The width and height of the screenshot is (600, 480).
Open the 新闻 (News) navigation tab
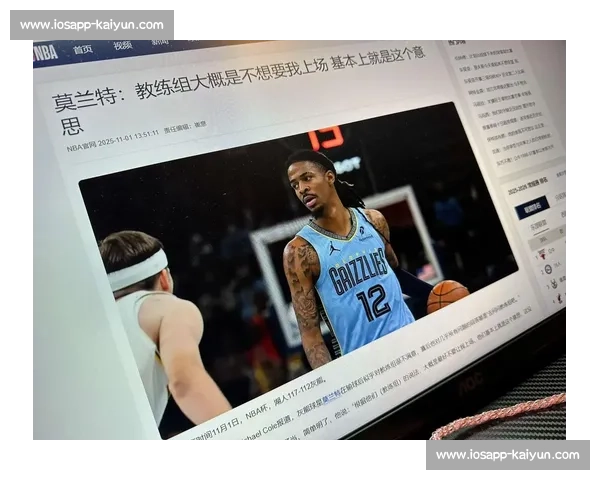[160, 43]
